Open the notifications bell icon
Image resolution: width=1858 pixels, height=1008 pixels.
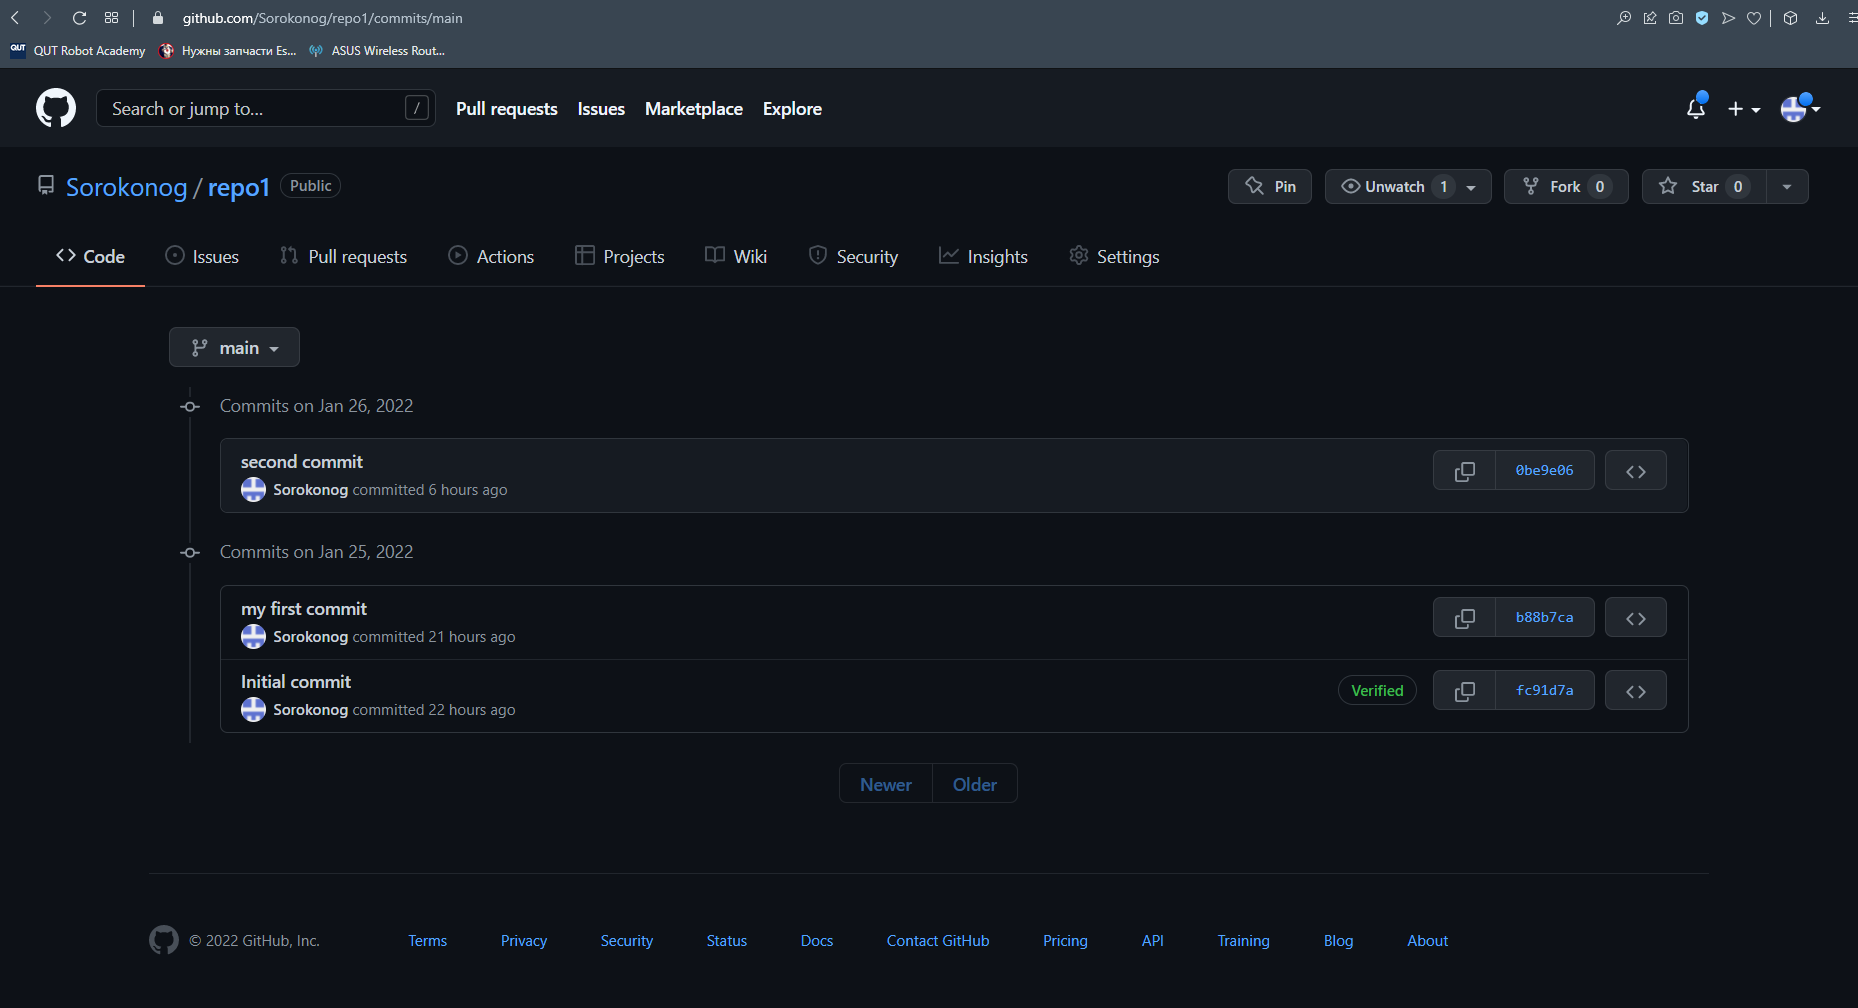click(1695, 108)
